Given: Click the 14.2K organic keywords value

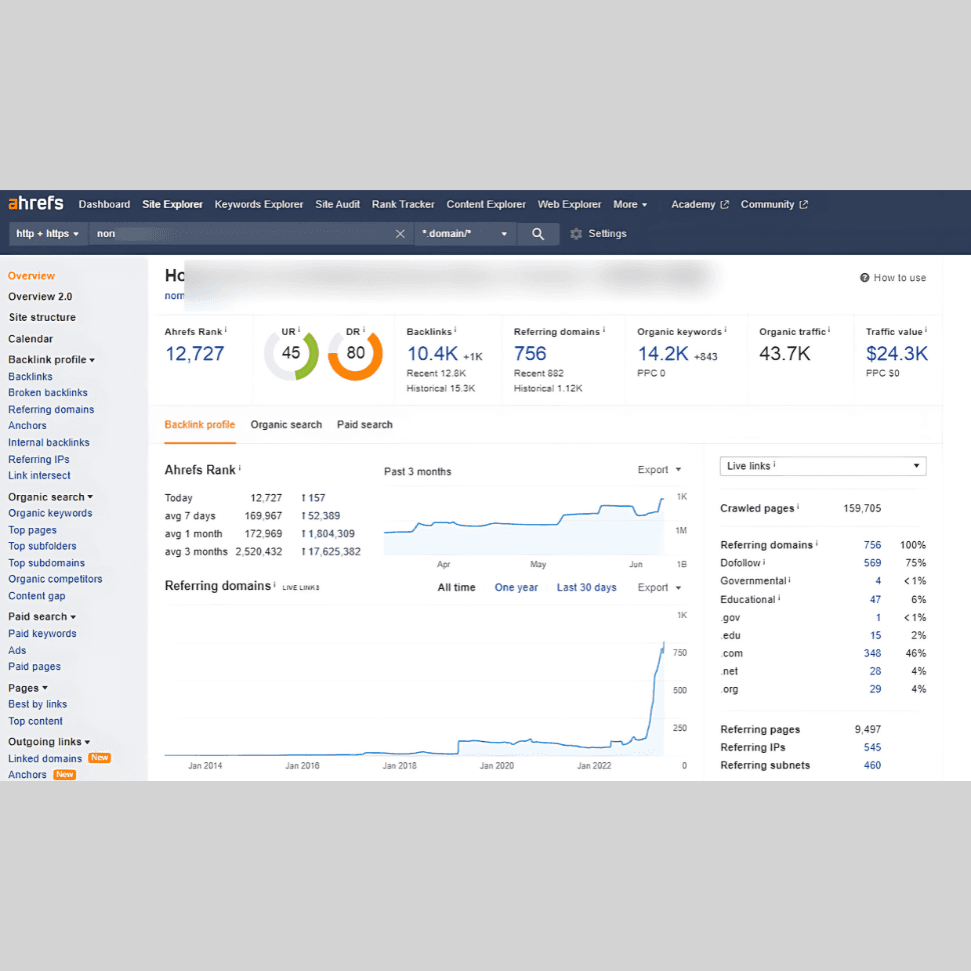Looking at the screenshot, I should click(663, 354).
